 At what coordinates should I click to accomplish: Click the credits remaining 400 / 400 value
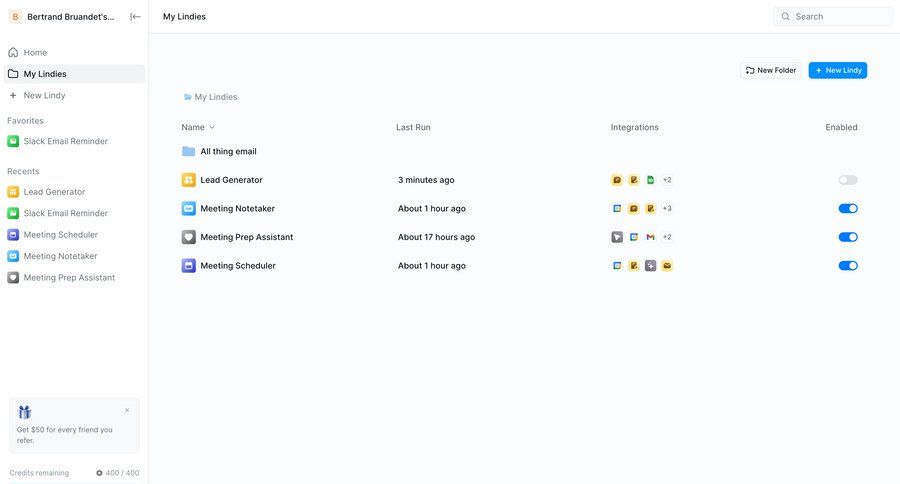[x=118, y=473]
